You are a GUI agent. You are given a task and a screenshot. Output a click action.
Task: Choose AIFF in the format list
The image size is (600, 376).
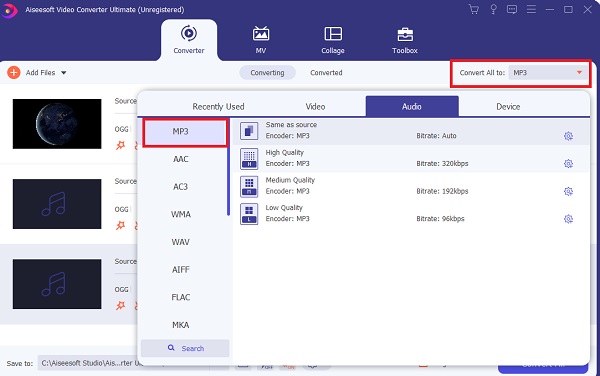(181, 270)
